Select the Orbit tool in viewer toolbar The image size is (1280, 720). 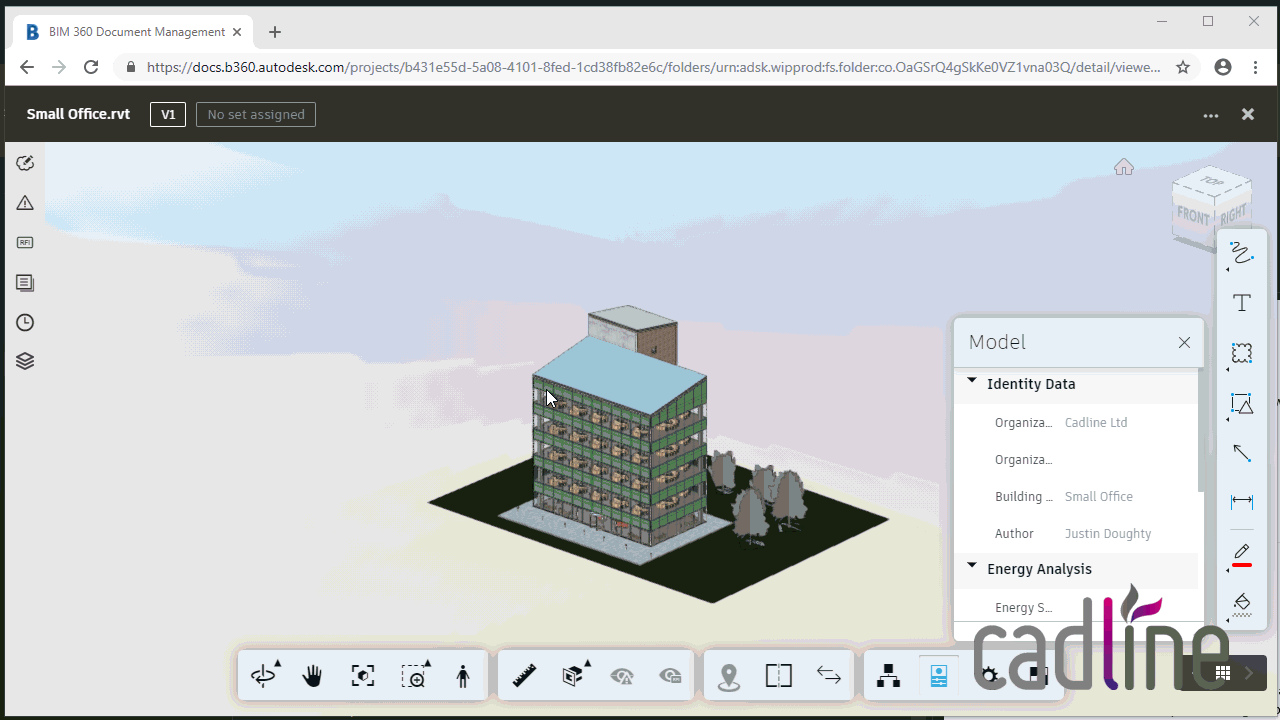[x=265, y=676]
